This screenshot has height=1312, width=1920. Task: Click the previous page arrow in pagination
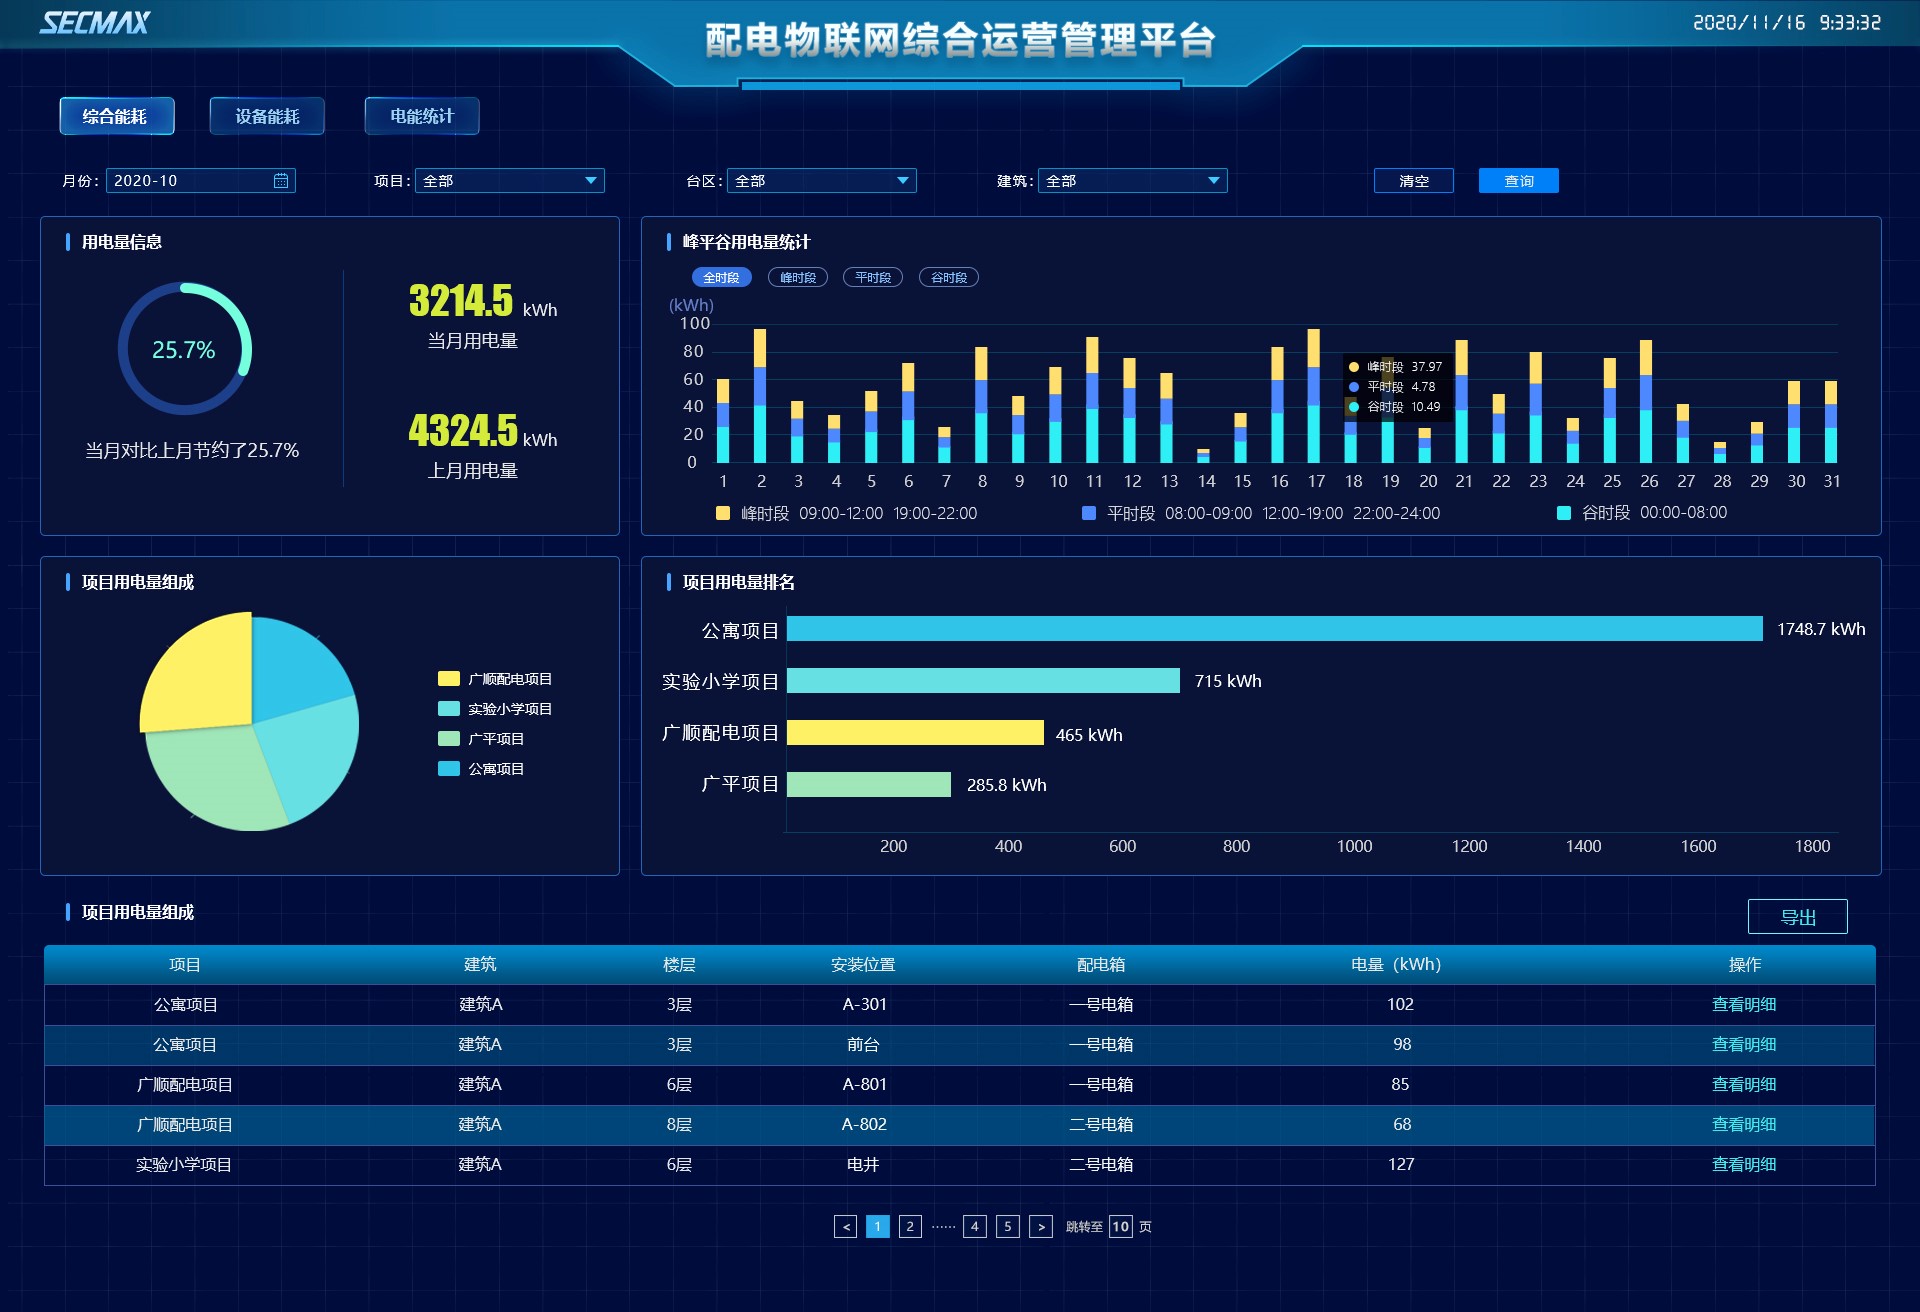point(845,1226)
